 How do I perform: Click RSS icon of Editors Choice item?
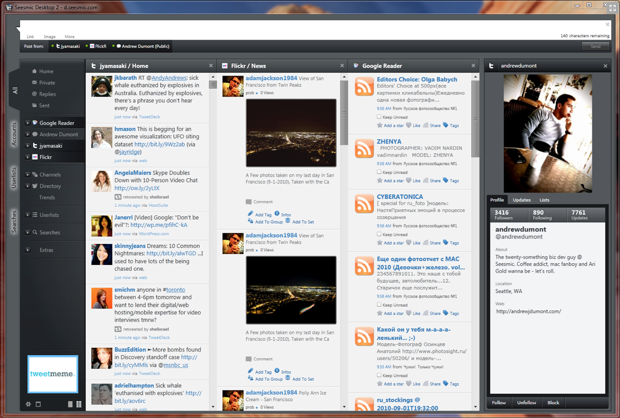point(364,87)
